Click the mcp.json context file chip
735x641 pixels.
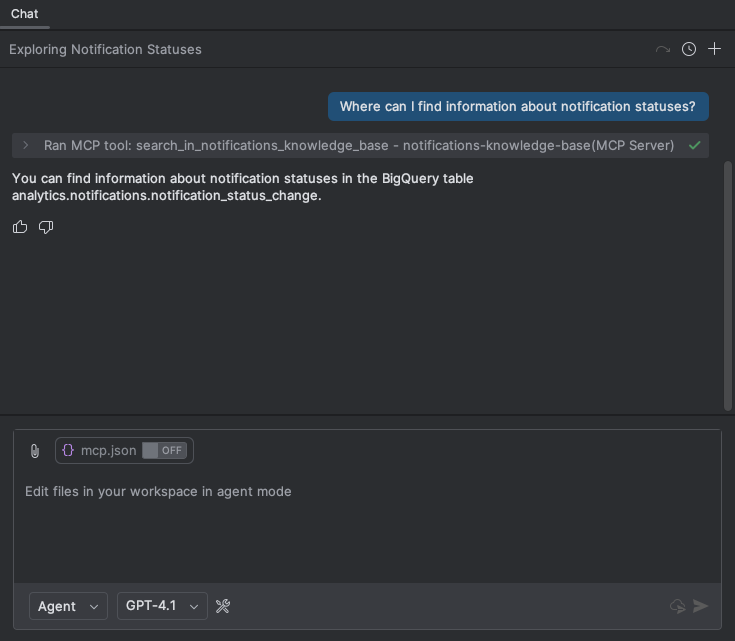100,450
